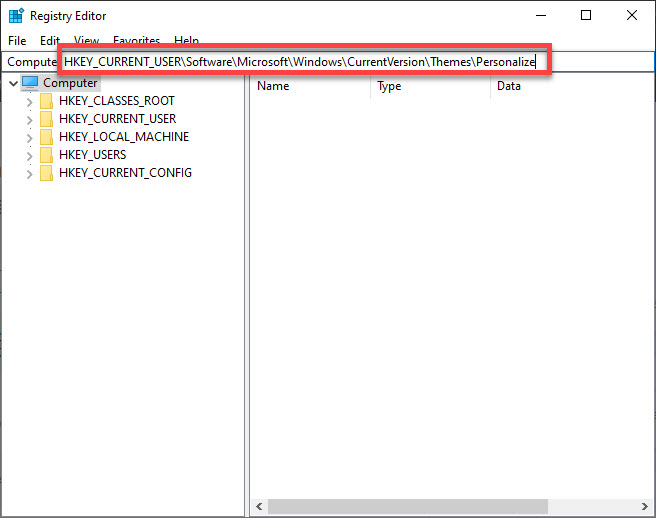Expand the HKEY_CURRENT_USER hive arrow
This screenshot has height=518, width=656.
pyautogui.click(x=29, y=119)
